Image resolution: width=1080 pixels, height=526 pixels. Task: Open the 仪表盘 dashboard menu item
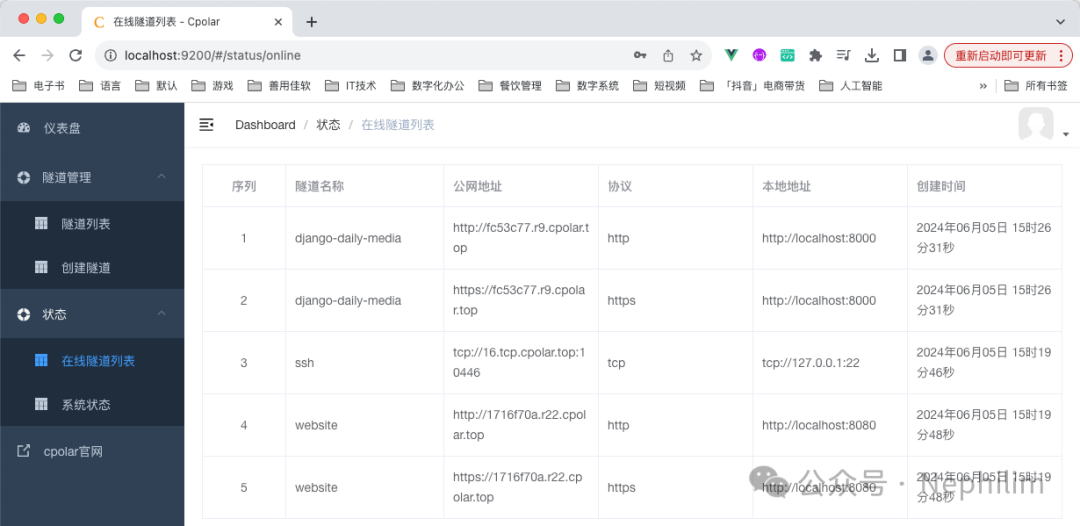(x=92, y=128)
